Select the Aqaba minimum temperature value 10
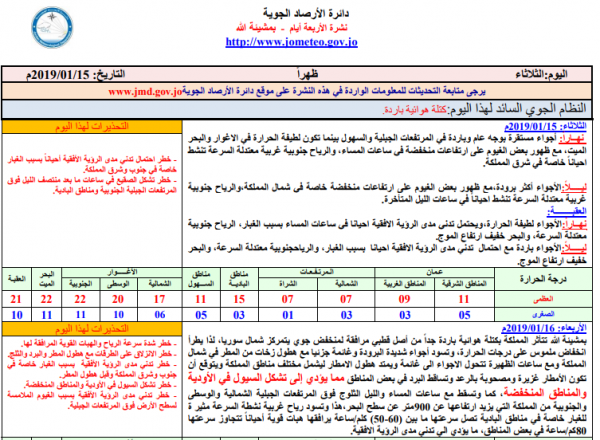 [x=17, y=314]
